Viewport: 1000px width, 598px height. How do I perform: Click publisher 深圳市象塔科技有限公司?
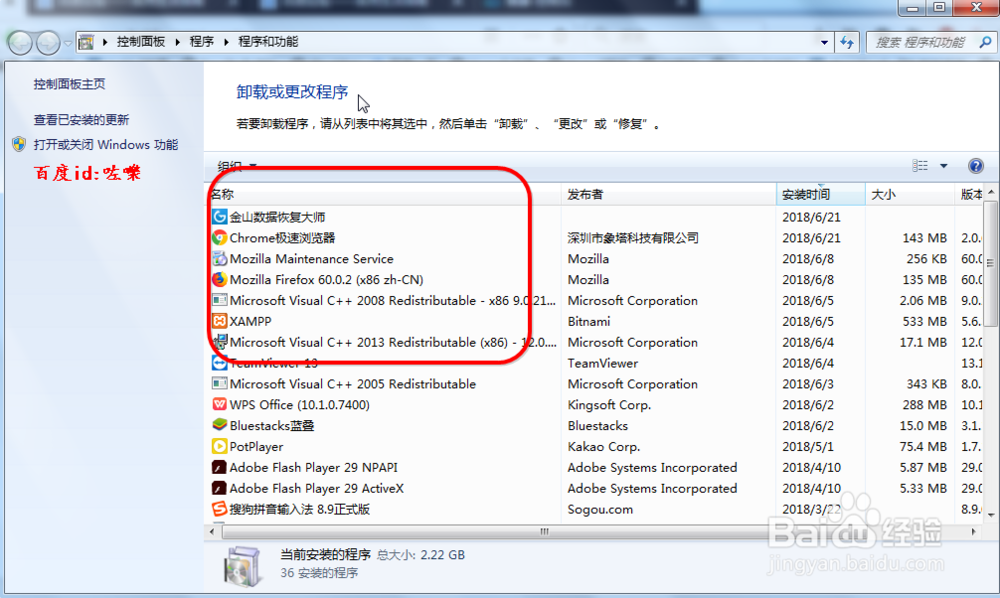click(x=633, y=238)
